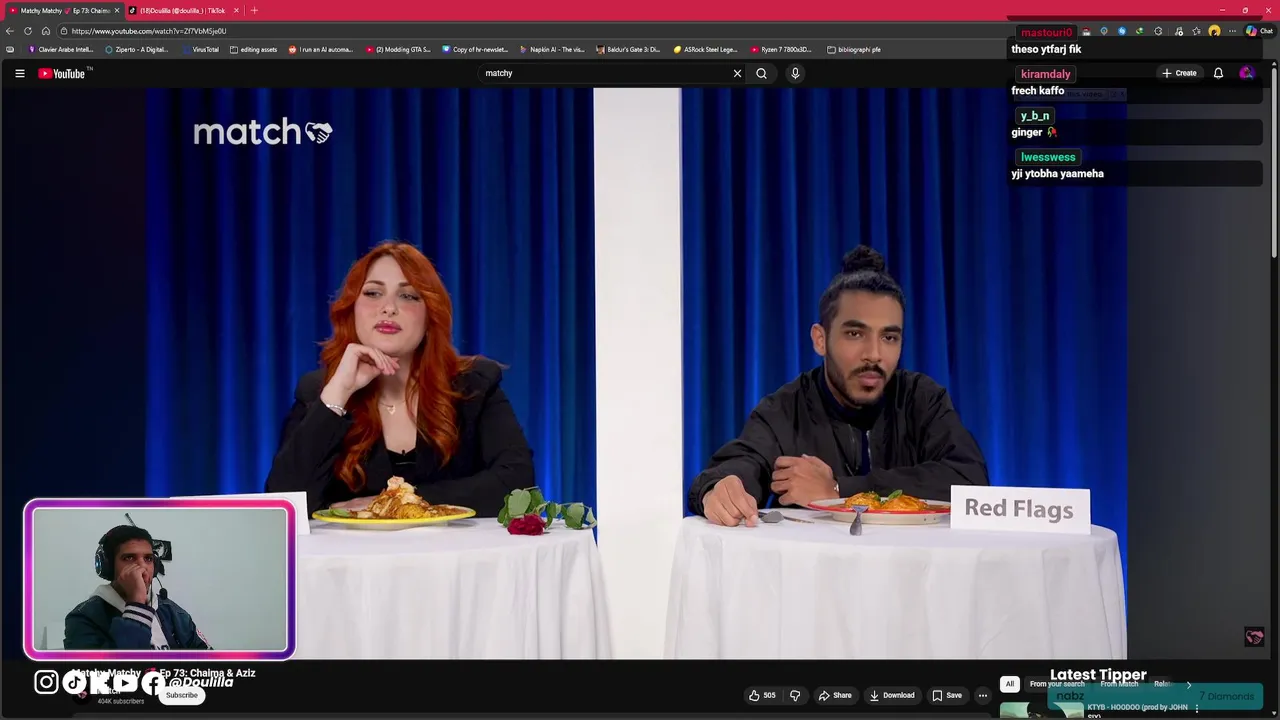Screen dimensions: 1280x720
Task: Open YouTube notifications bell
Action: (x=1218, y=73)
